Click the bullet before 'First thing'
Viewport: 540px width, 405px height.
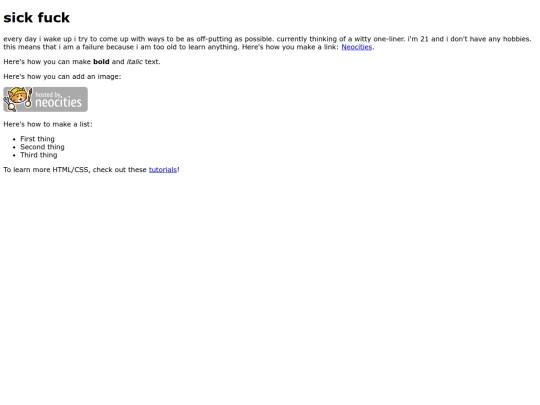click(x=14, y=139)
